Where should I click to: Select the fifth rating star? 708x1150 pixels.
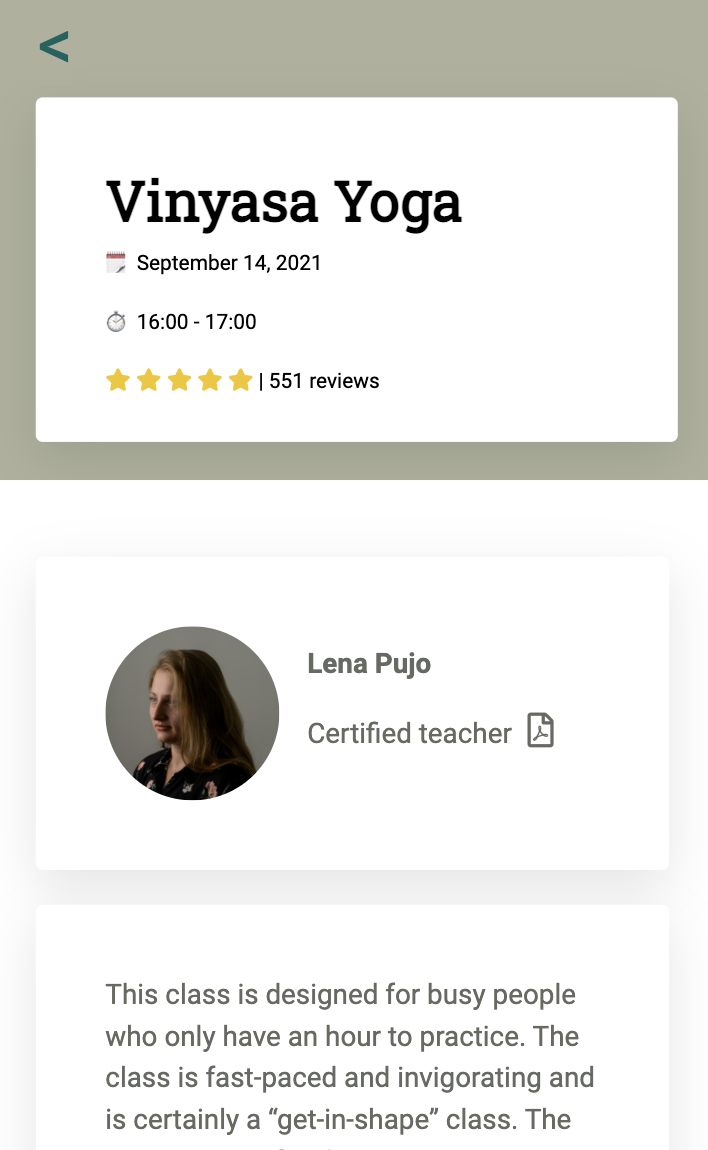tap(241, 379)
